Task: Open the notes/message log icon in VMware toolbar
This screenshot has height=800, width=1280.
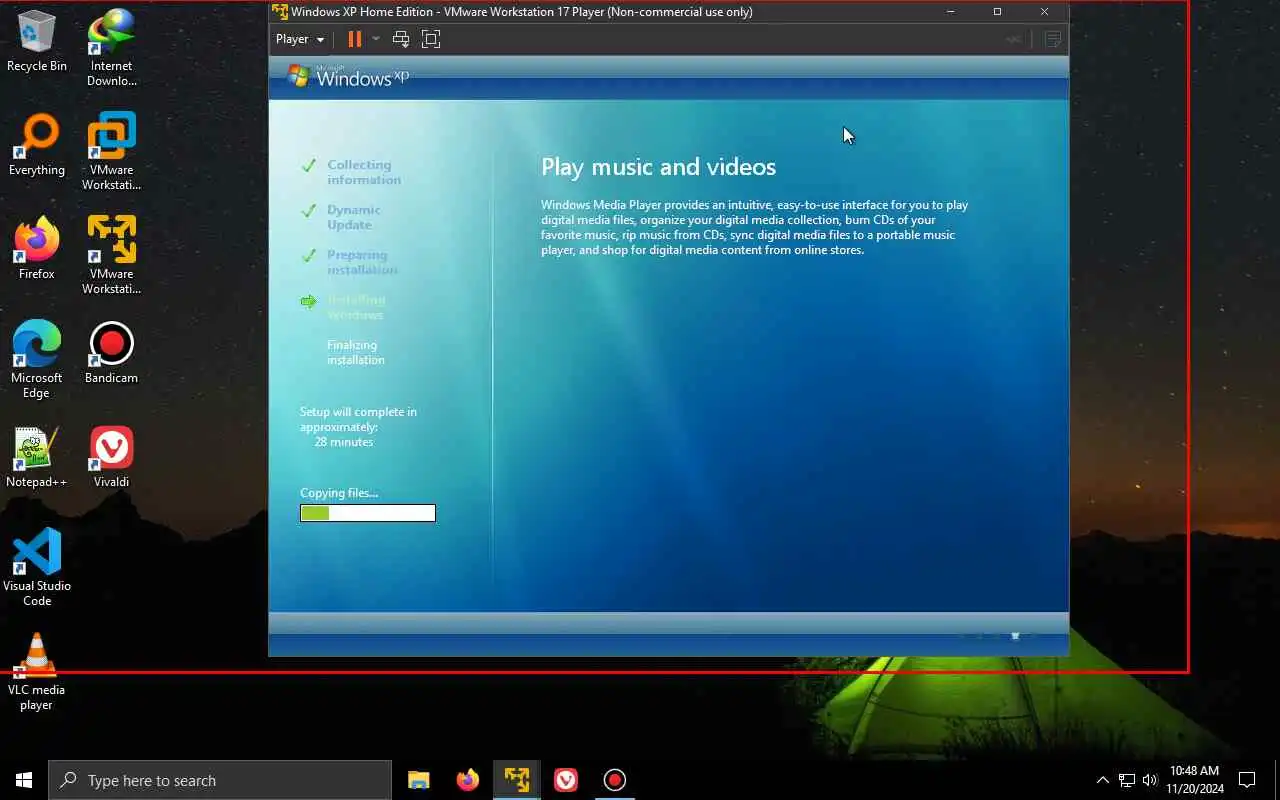Action: (1052, 39)
